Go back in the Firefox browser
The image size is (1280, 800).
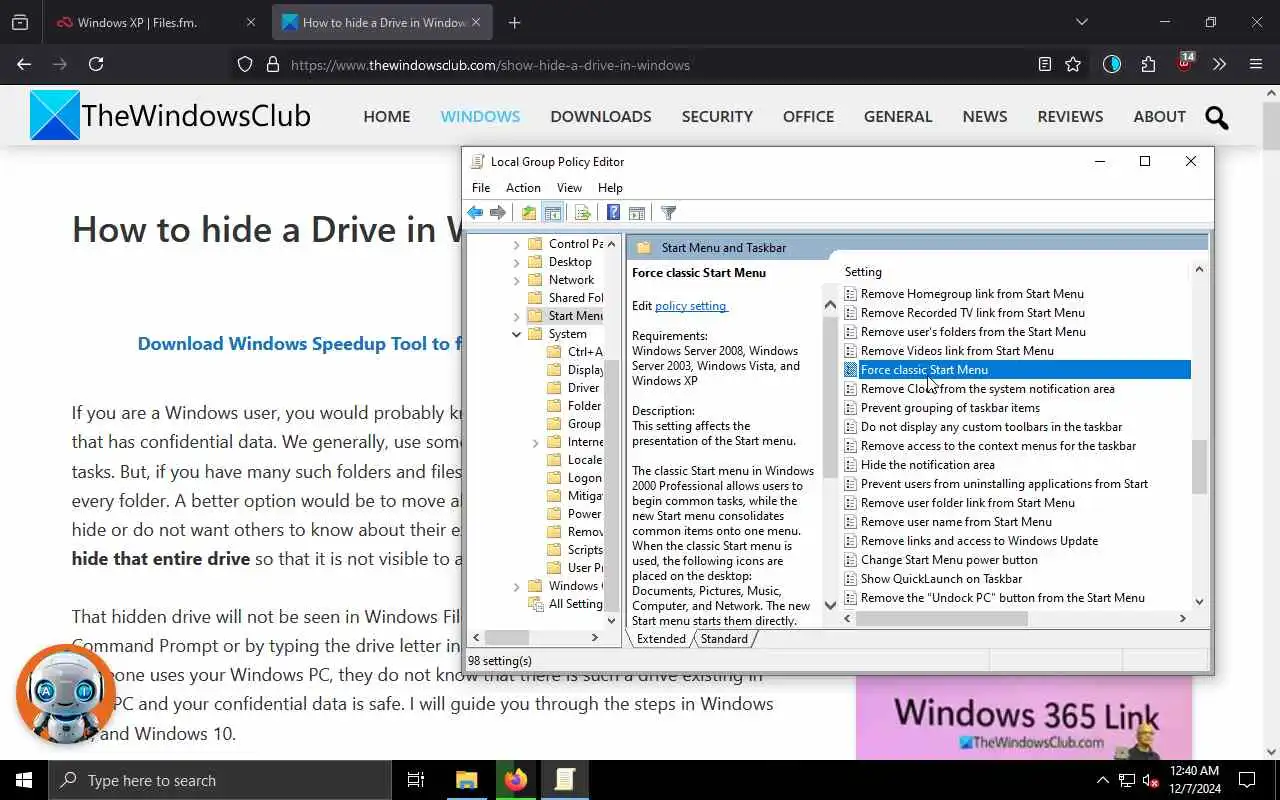click(24, 64)
